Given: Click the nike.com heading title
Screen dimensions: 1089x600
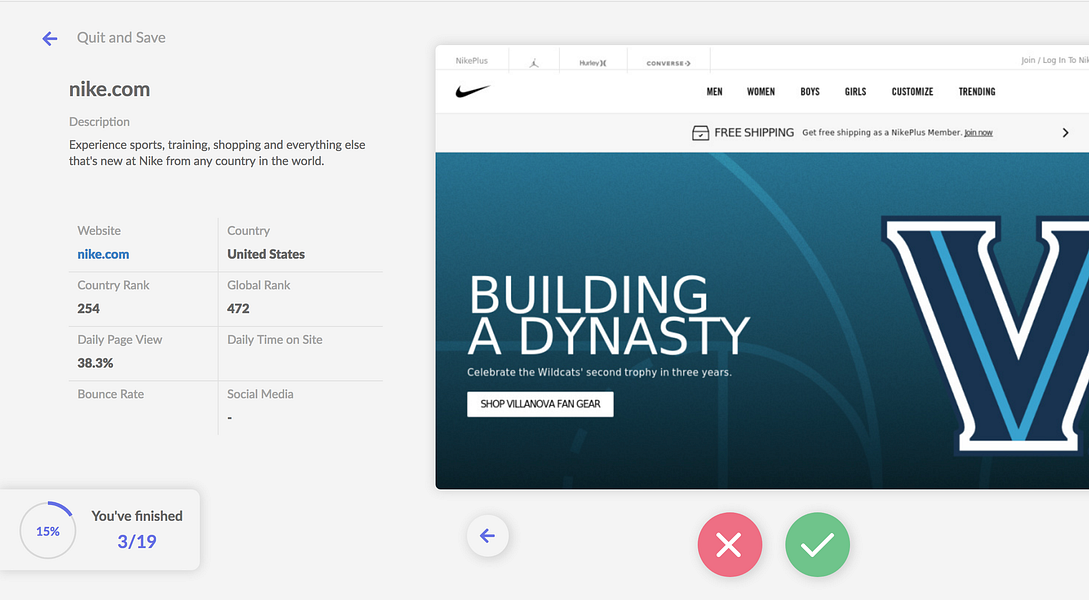Looking at the screenshot, I should tap(109, 89).
